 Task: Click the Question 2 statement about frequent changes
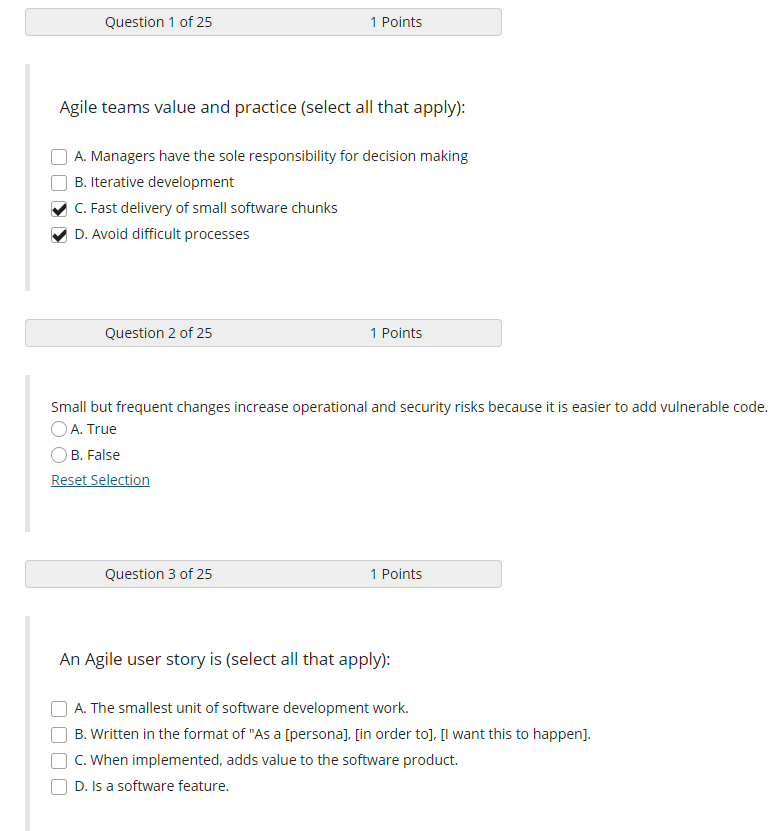tap(410, 406)
